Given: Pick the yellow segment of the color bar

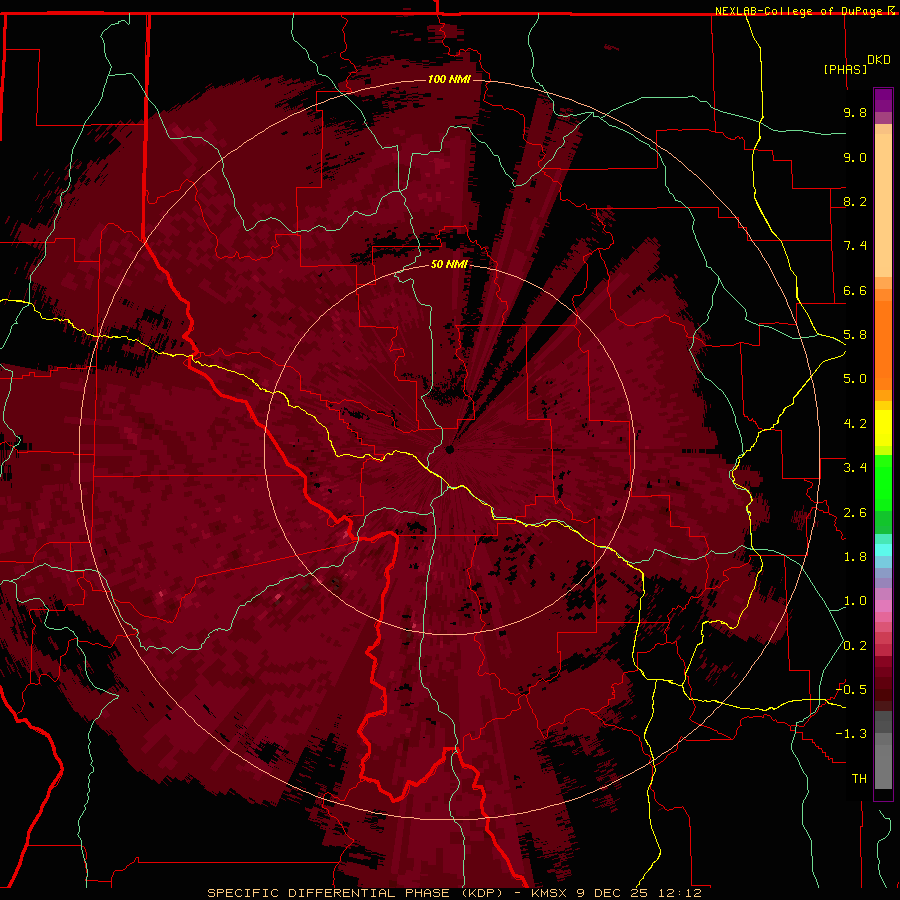Looking at the screenshot, I should pyautogui.click(x=883, y=428).
